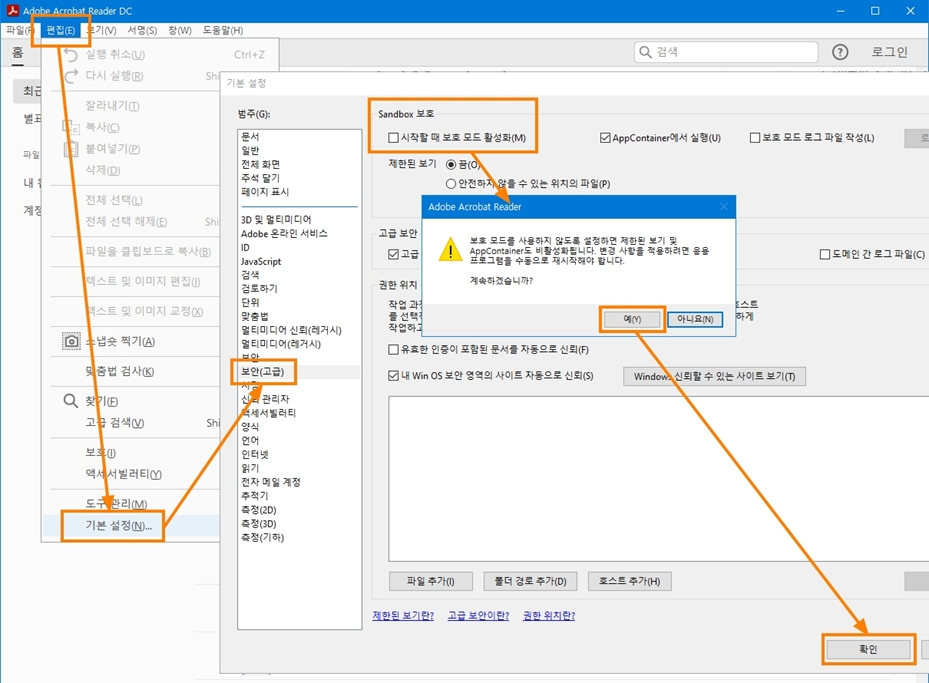Click 아니요 in the warning dialog
The height and width of the screenshot is (683, 929).
click(x=695, y=319)
